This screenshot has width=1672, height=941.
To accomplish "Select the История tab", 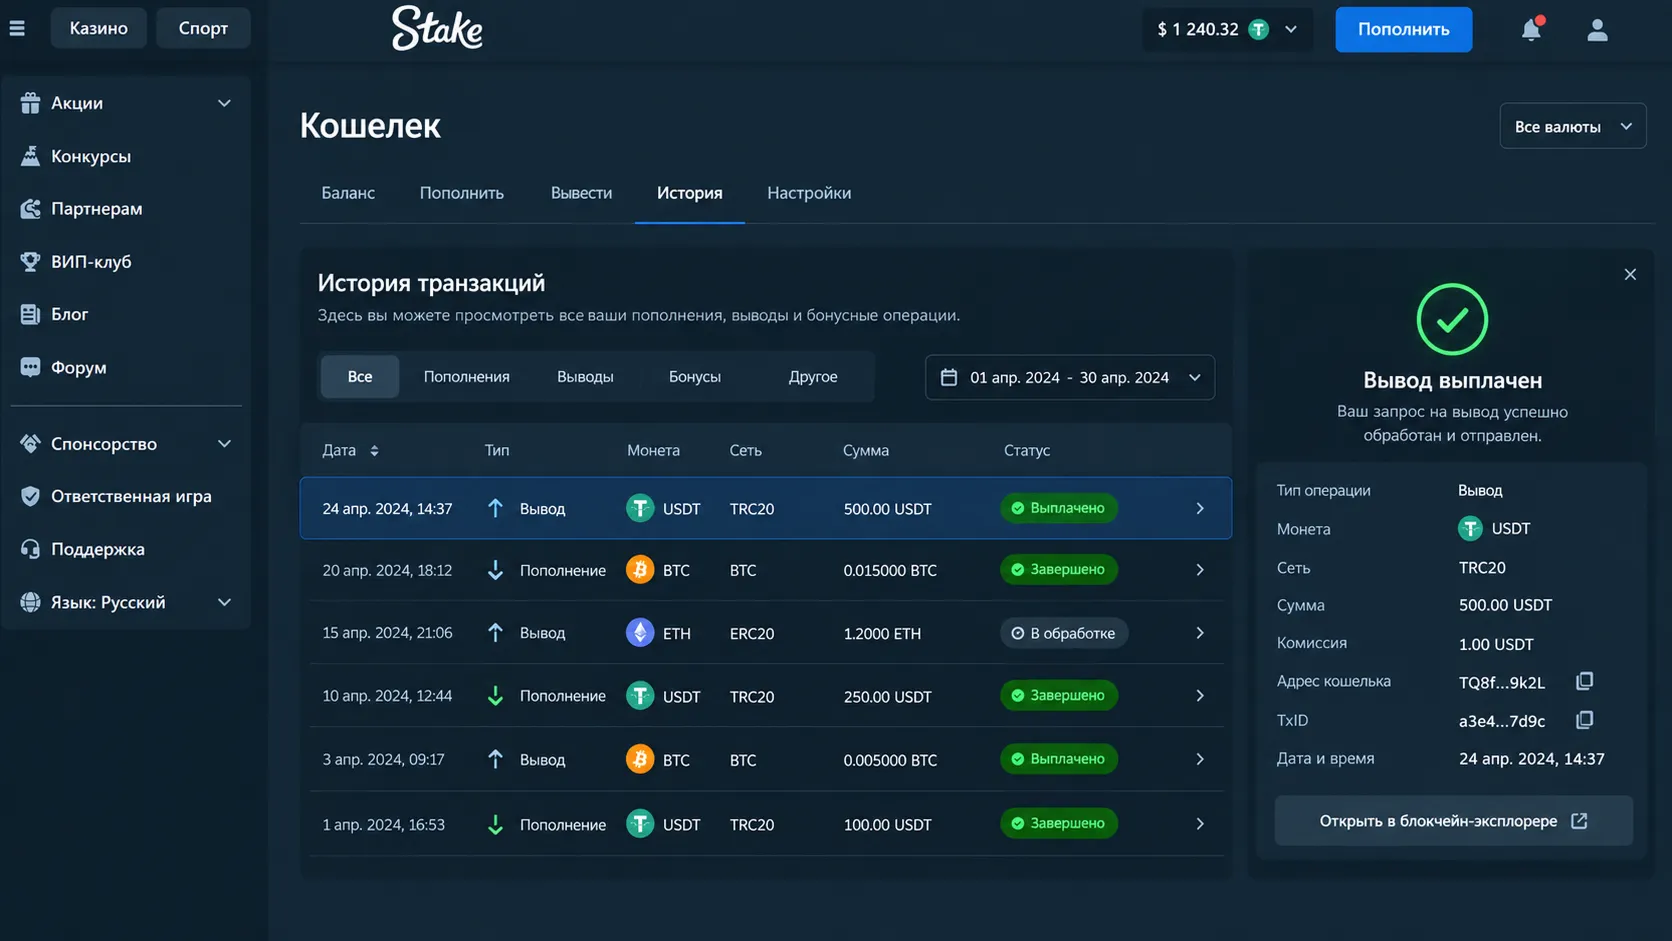I will (690, 193).
